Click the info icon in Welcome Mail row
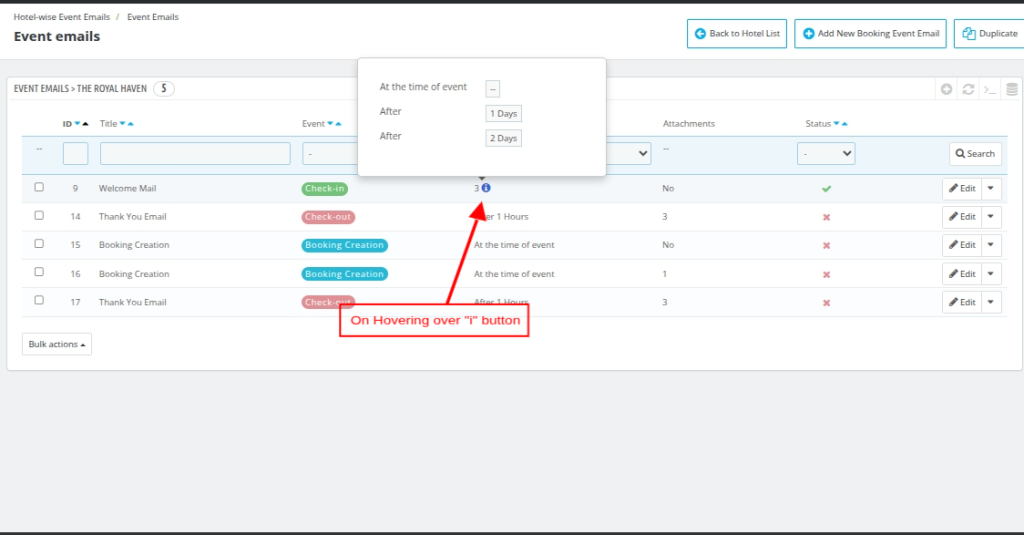Screen dimensions: 1024x535 (x=486, y=188)
